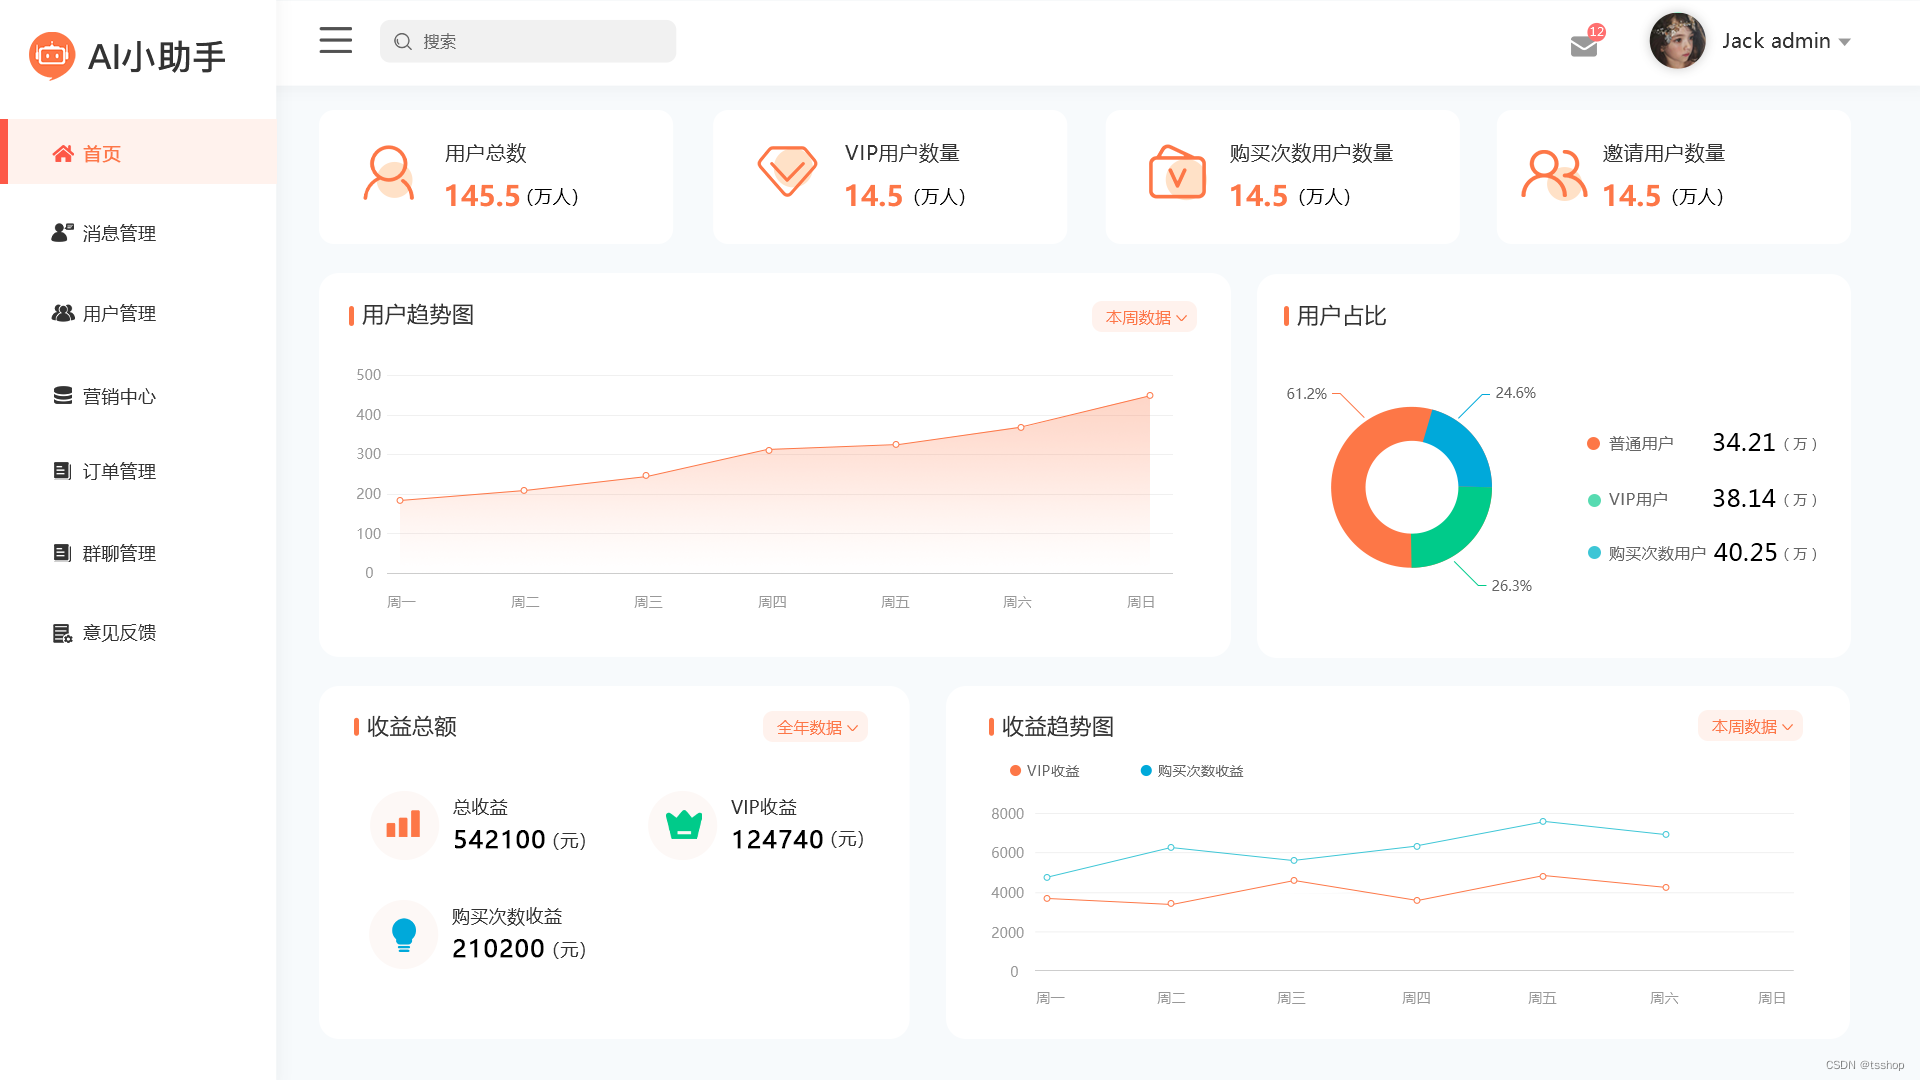The width and height of the screenshot is (1920, 1080).
Task: Click the 购买次数收益 lightbulb icon
Action: click(x=403, y=935)
